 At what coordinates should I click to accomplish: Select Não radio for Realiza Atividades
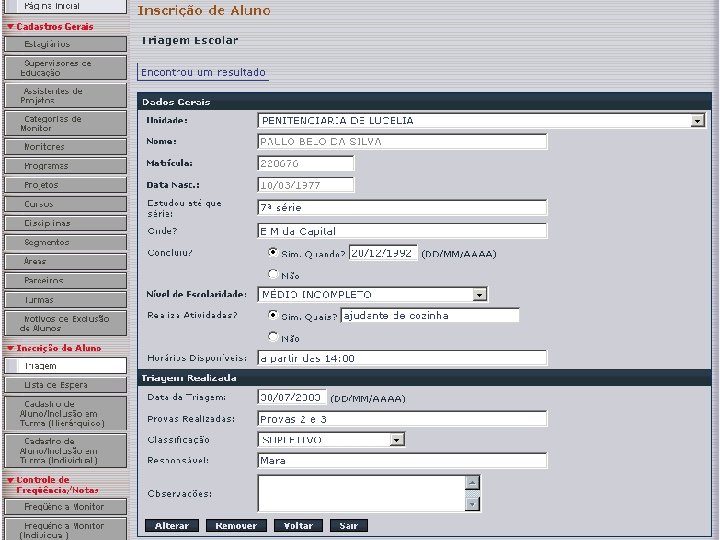pos(273,337)
